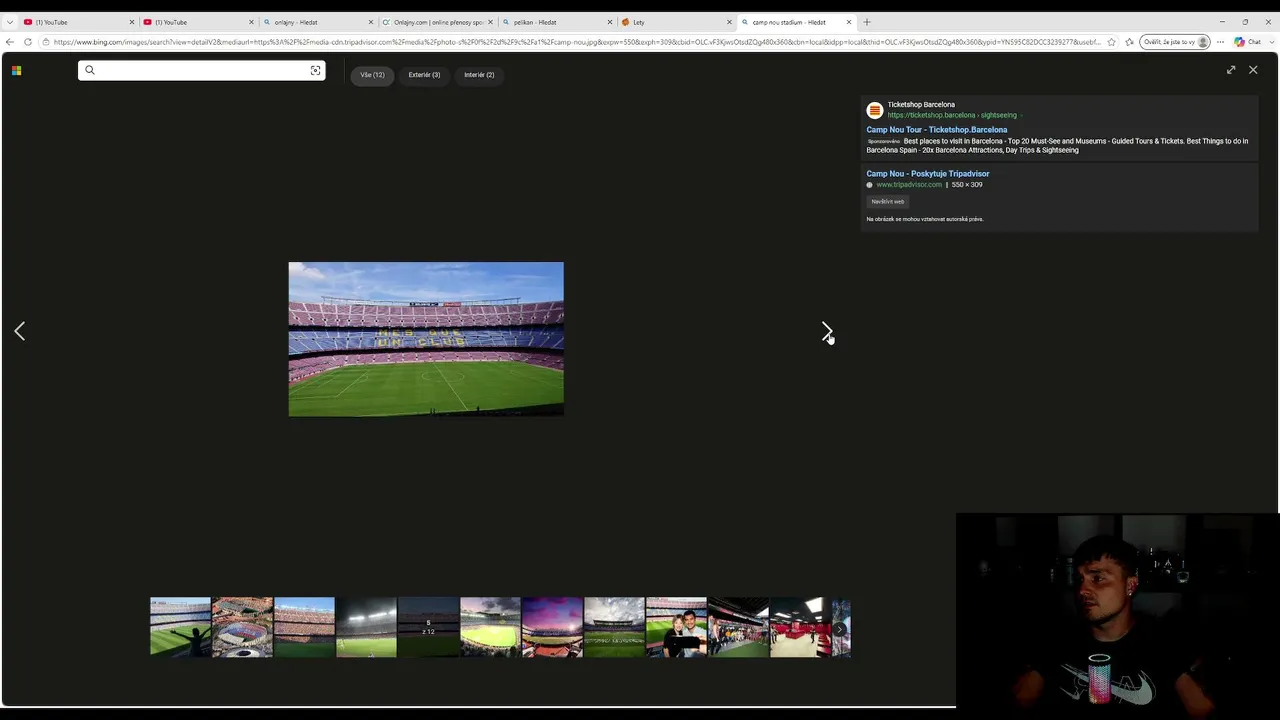Open the Copilot Chat button
1280x720 pixels.
click(1248, 42)
